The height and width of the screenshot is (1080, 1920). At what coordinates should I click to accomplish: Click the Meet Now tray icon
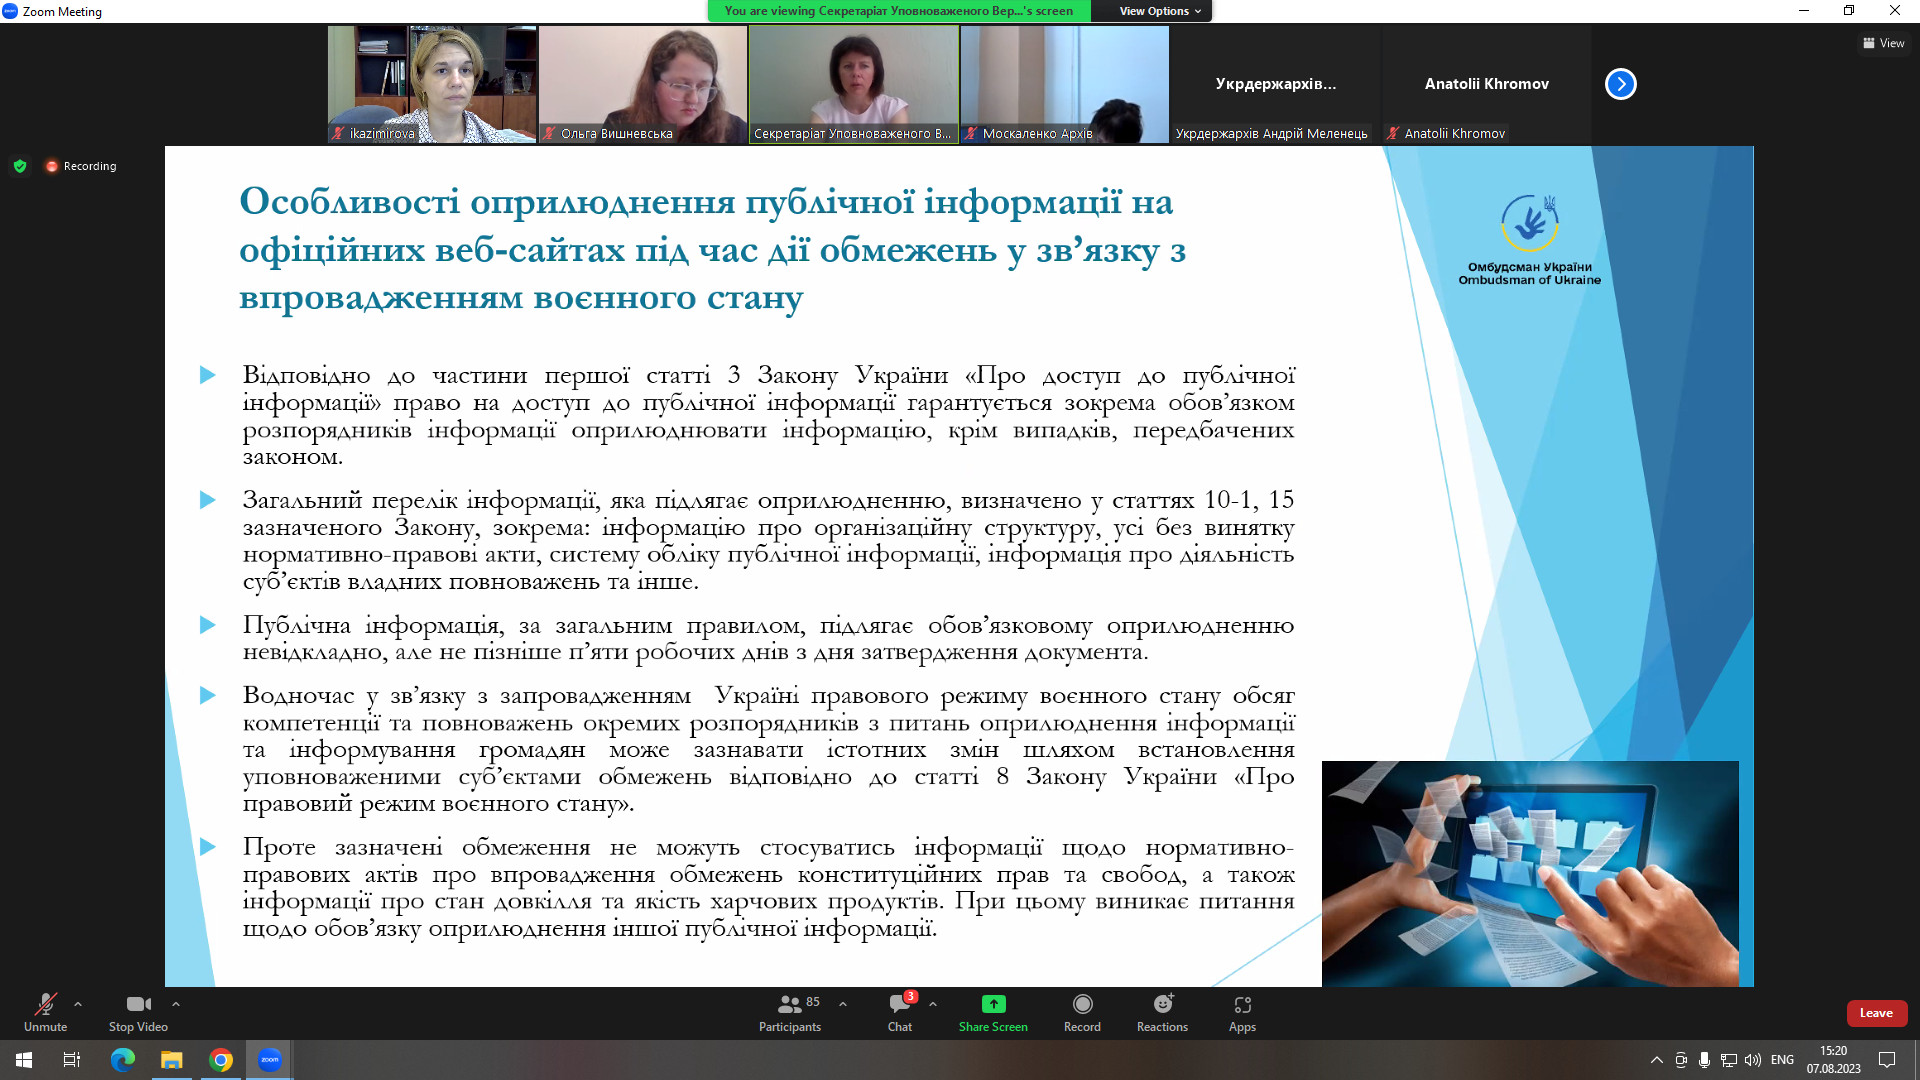tap(1681, 1060)
